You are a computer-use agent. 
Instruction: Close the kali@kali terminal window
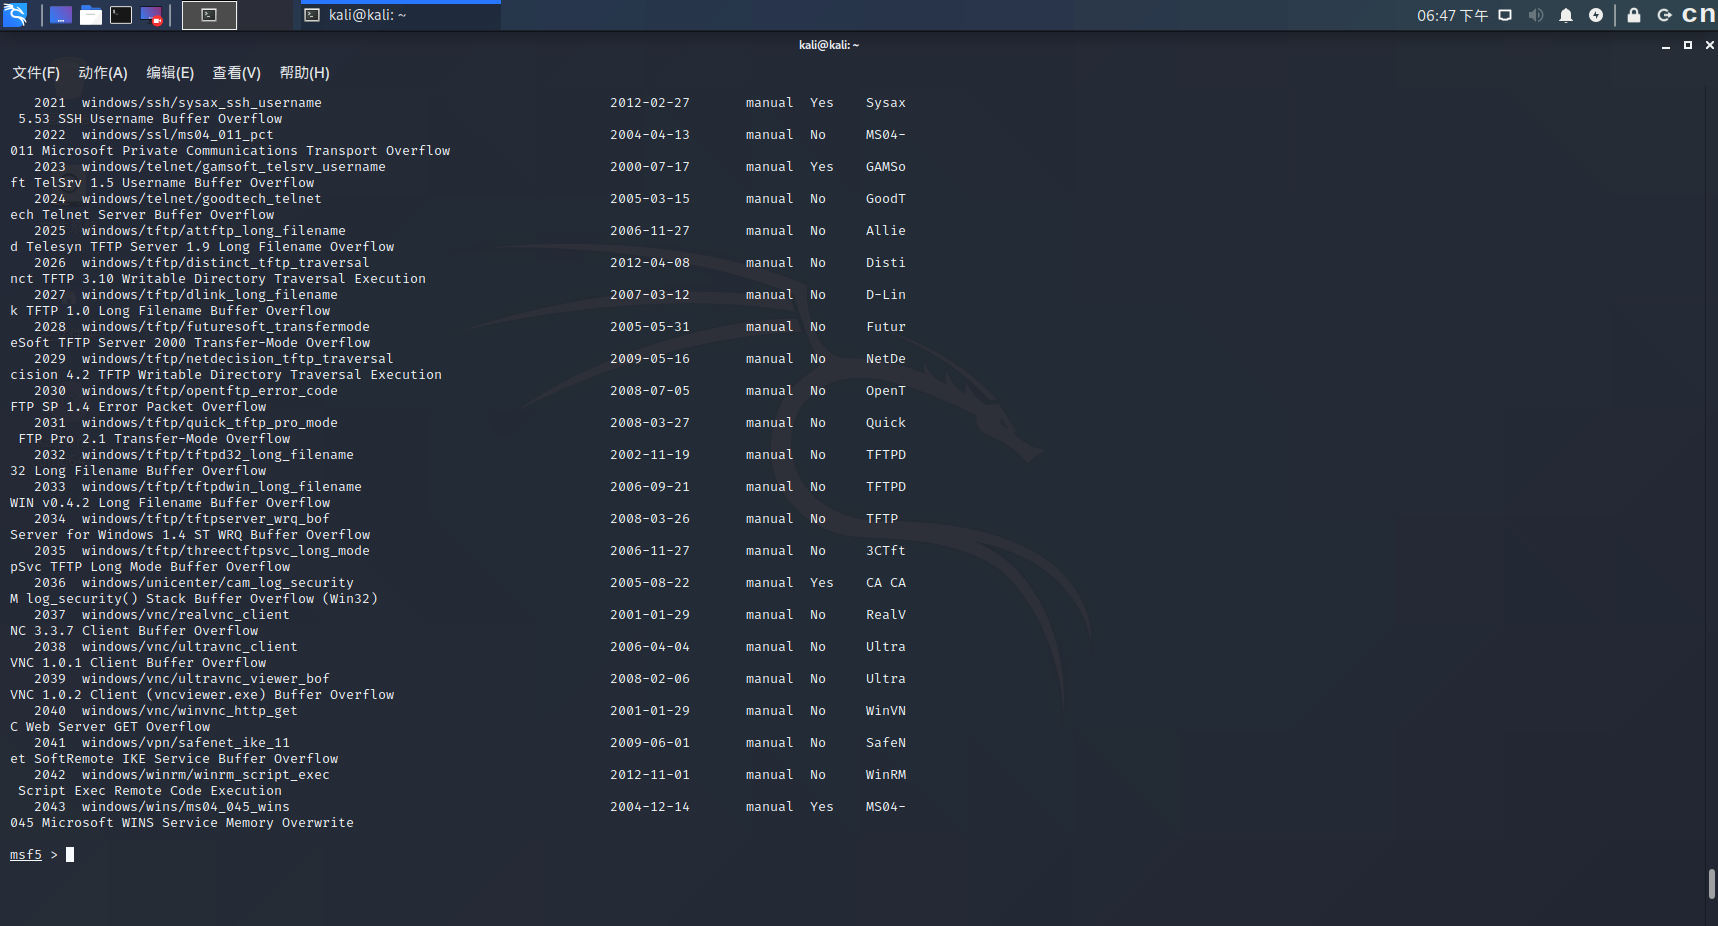[x=1710, y=45]
